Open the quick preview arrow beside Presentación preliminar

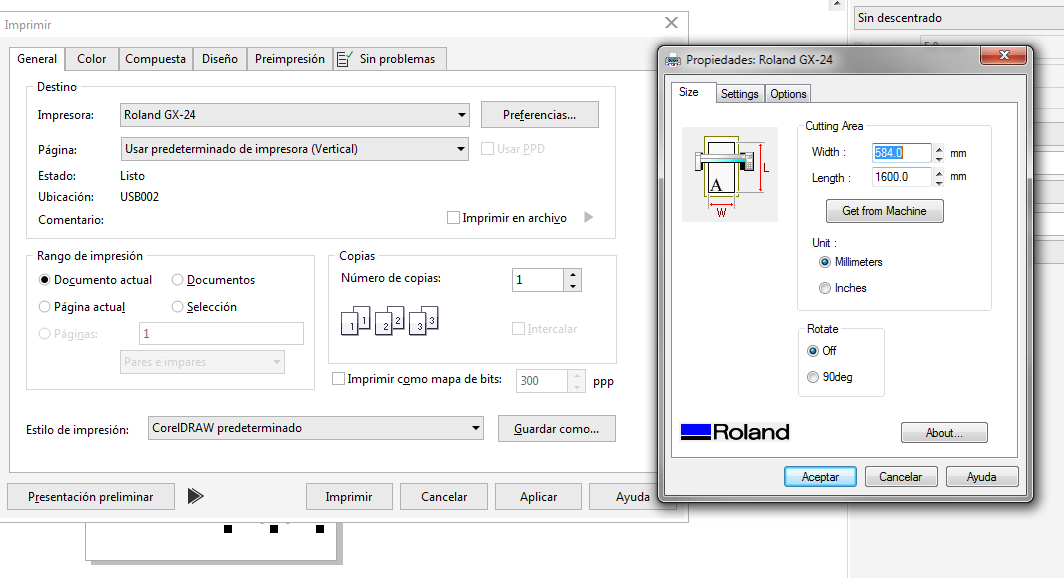pyautogui.click(x=195, y=496)
